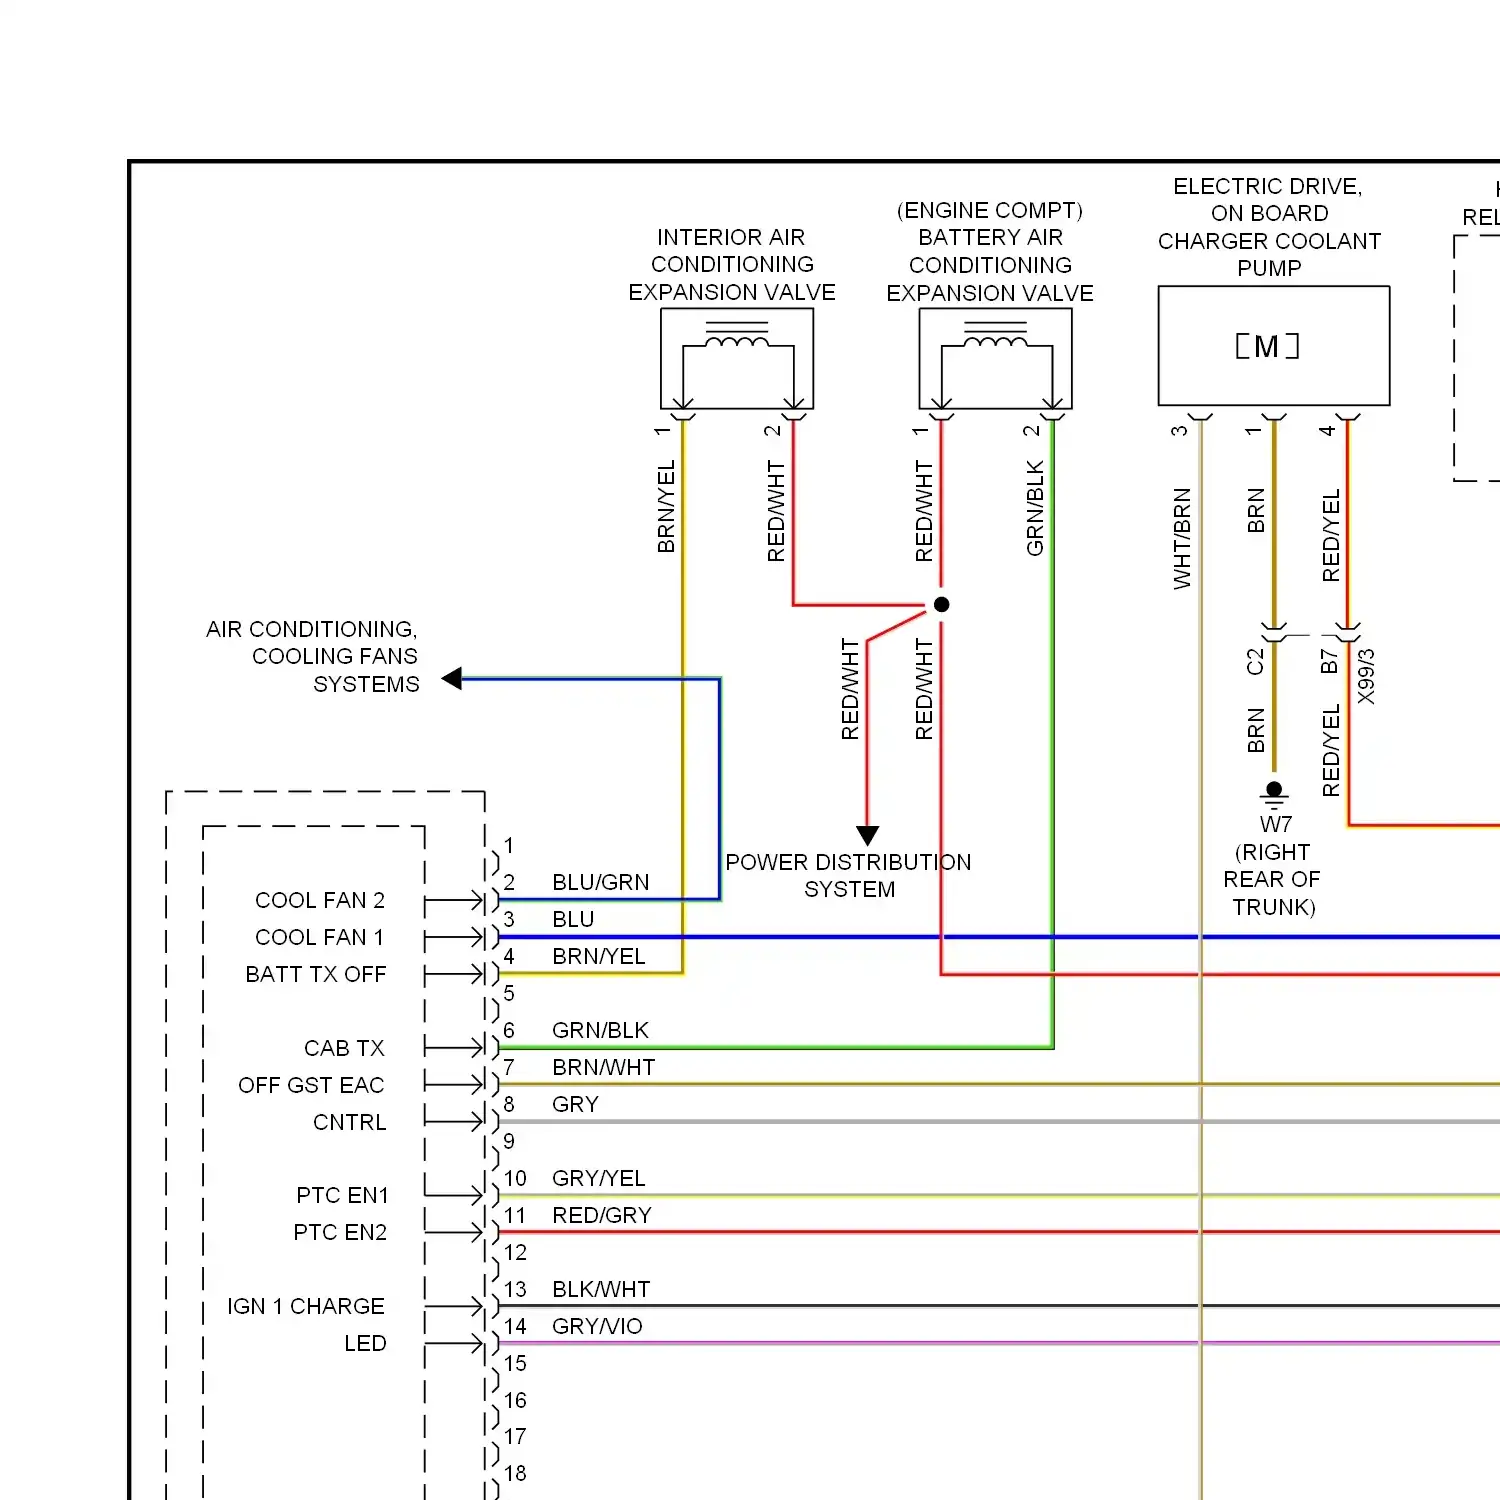Click the BATT TX OFF signal label
This screenshot has height=1500, width=1500.
tap(316, 975)
